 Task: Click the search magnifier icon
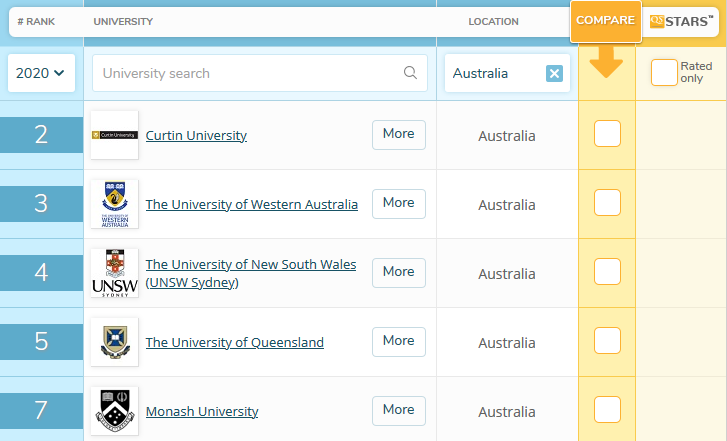tap(410, 73)
